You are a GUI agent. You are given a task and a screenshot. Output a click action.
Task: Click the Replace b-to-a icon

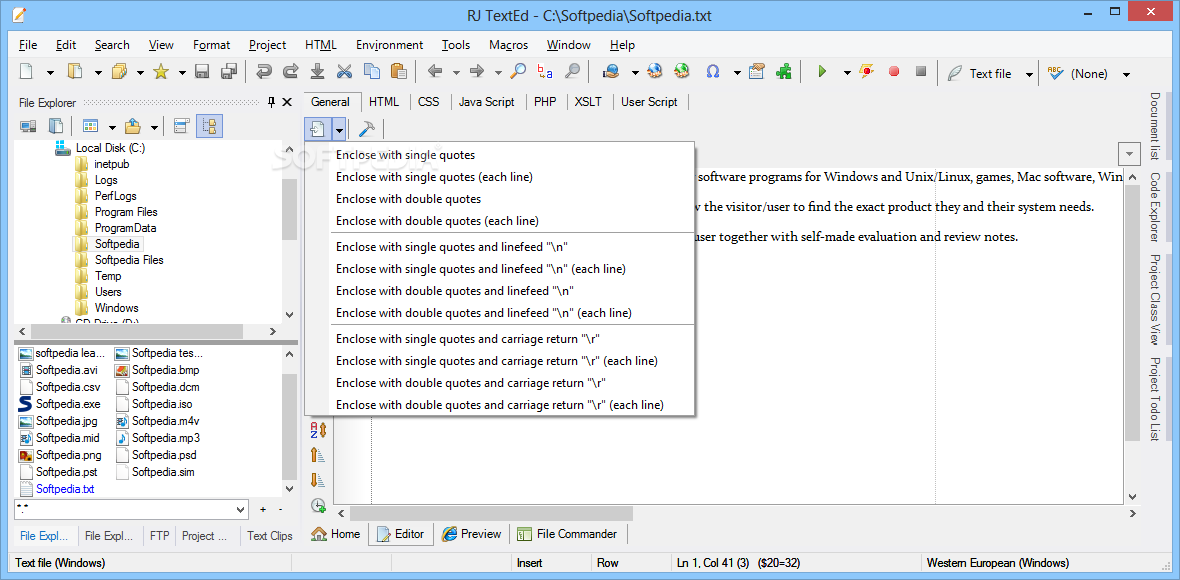(x=545, y=72)
